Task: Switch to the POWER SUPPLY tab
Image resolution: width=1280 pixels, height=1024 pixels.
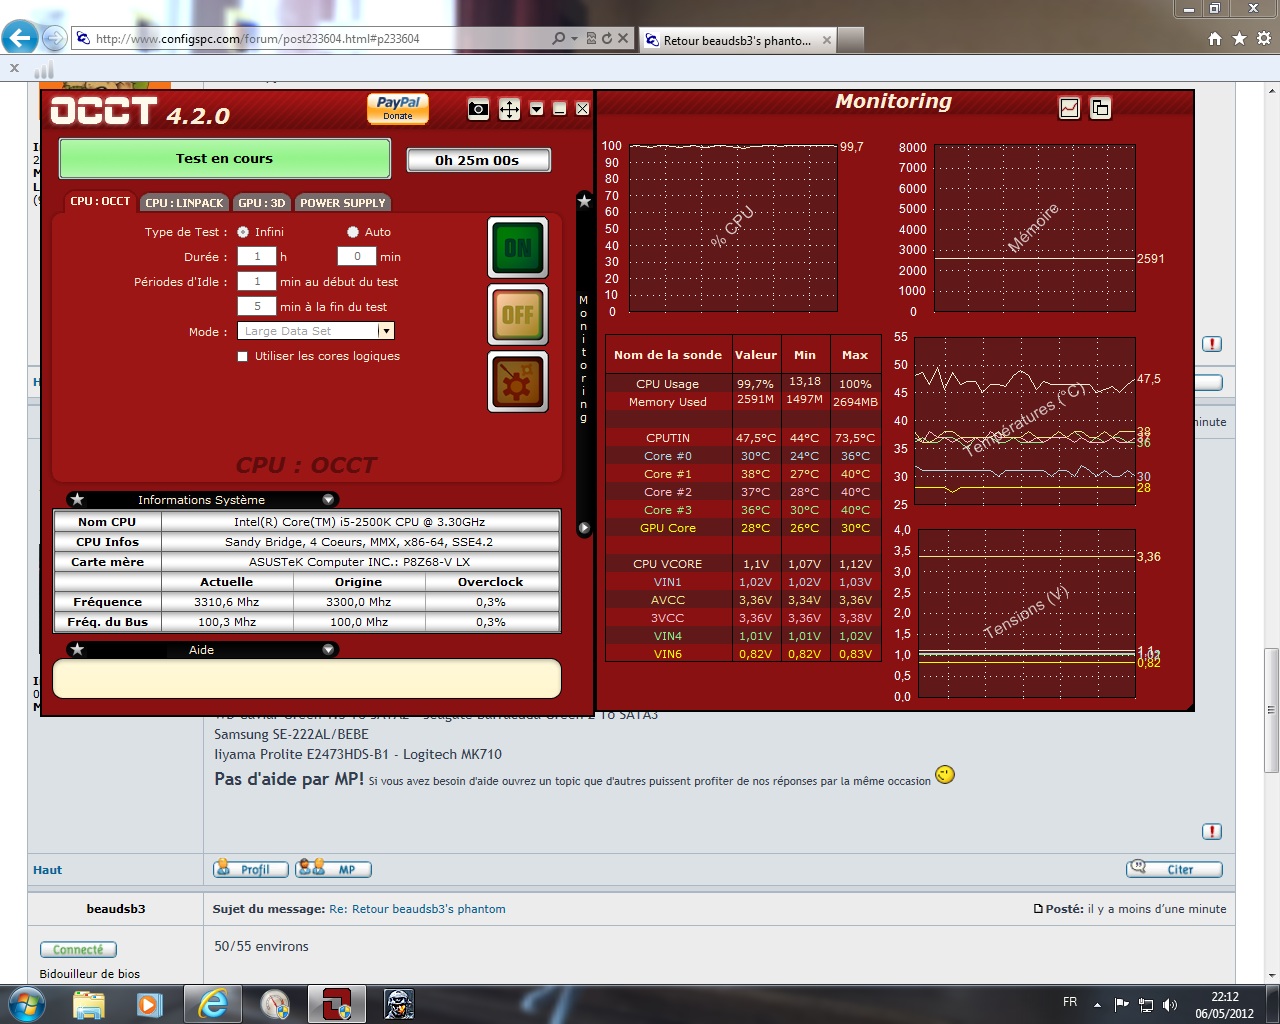Action: coord(342,203)
